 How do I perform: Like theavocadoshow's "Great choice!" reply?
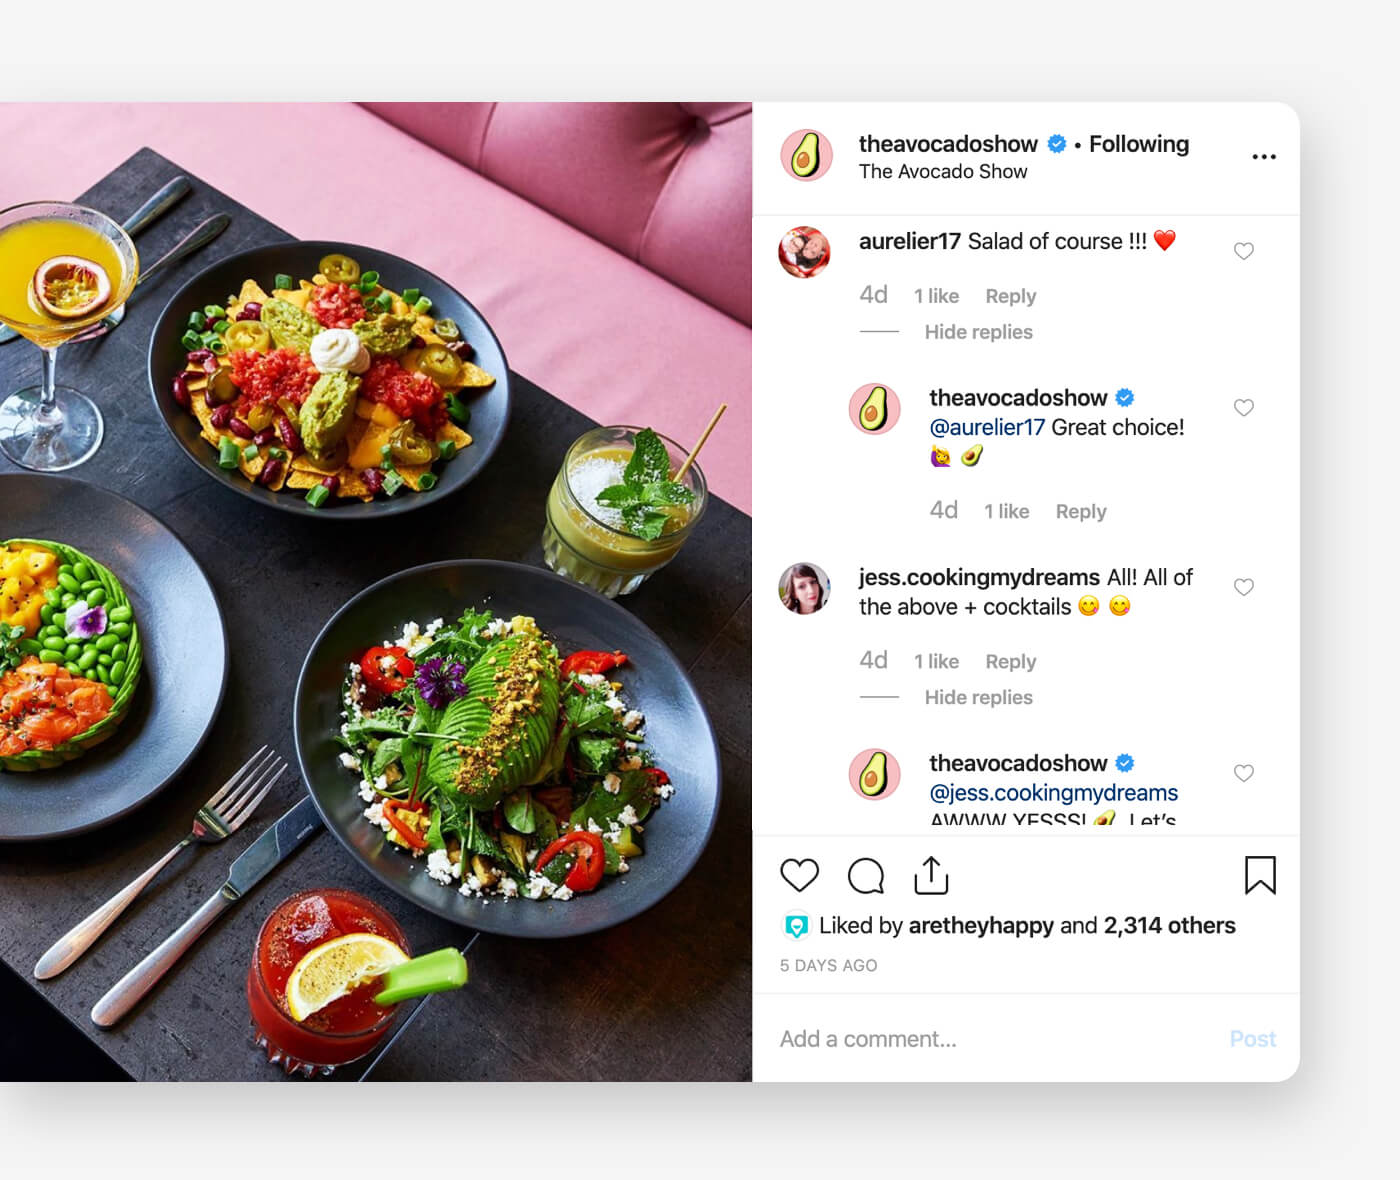click(1244, 407)
